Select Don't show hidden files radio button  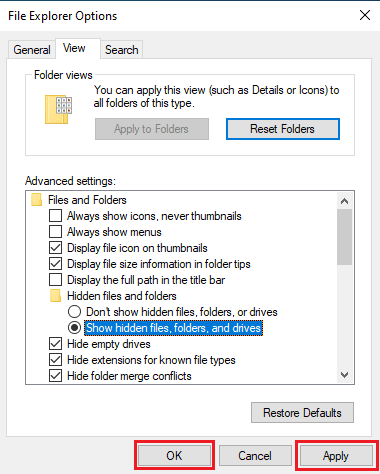tap(74, 312)
